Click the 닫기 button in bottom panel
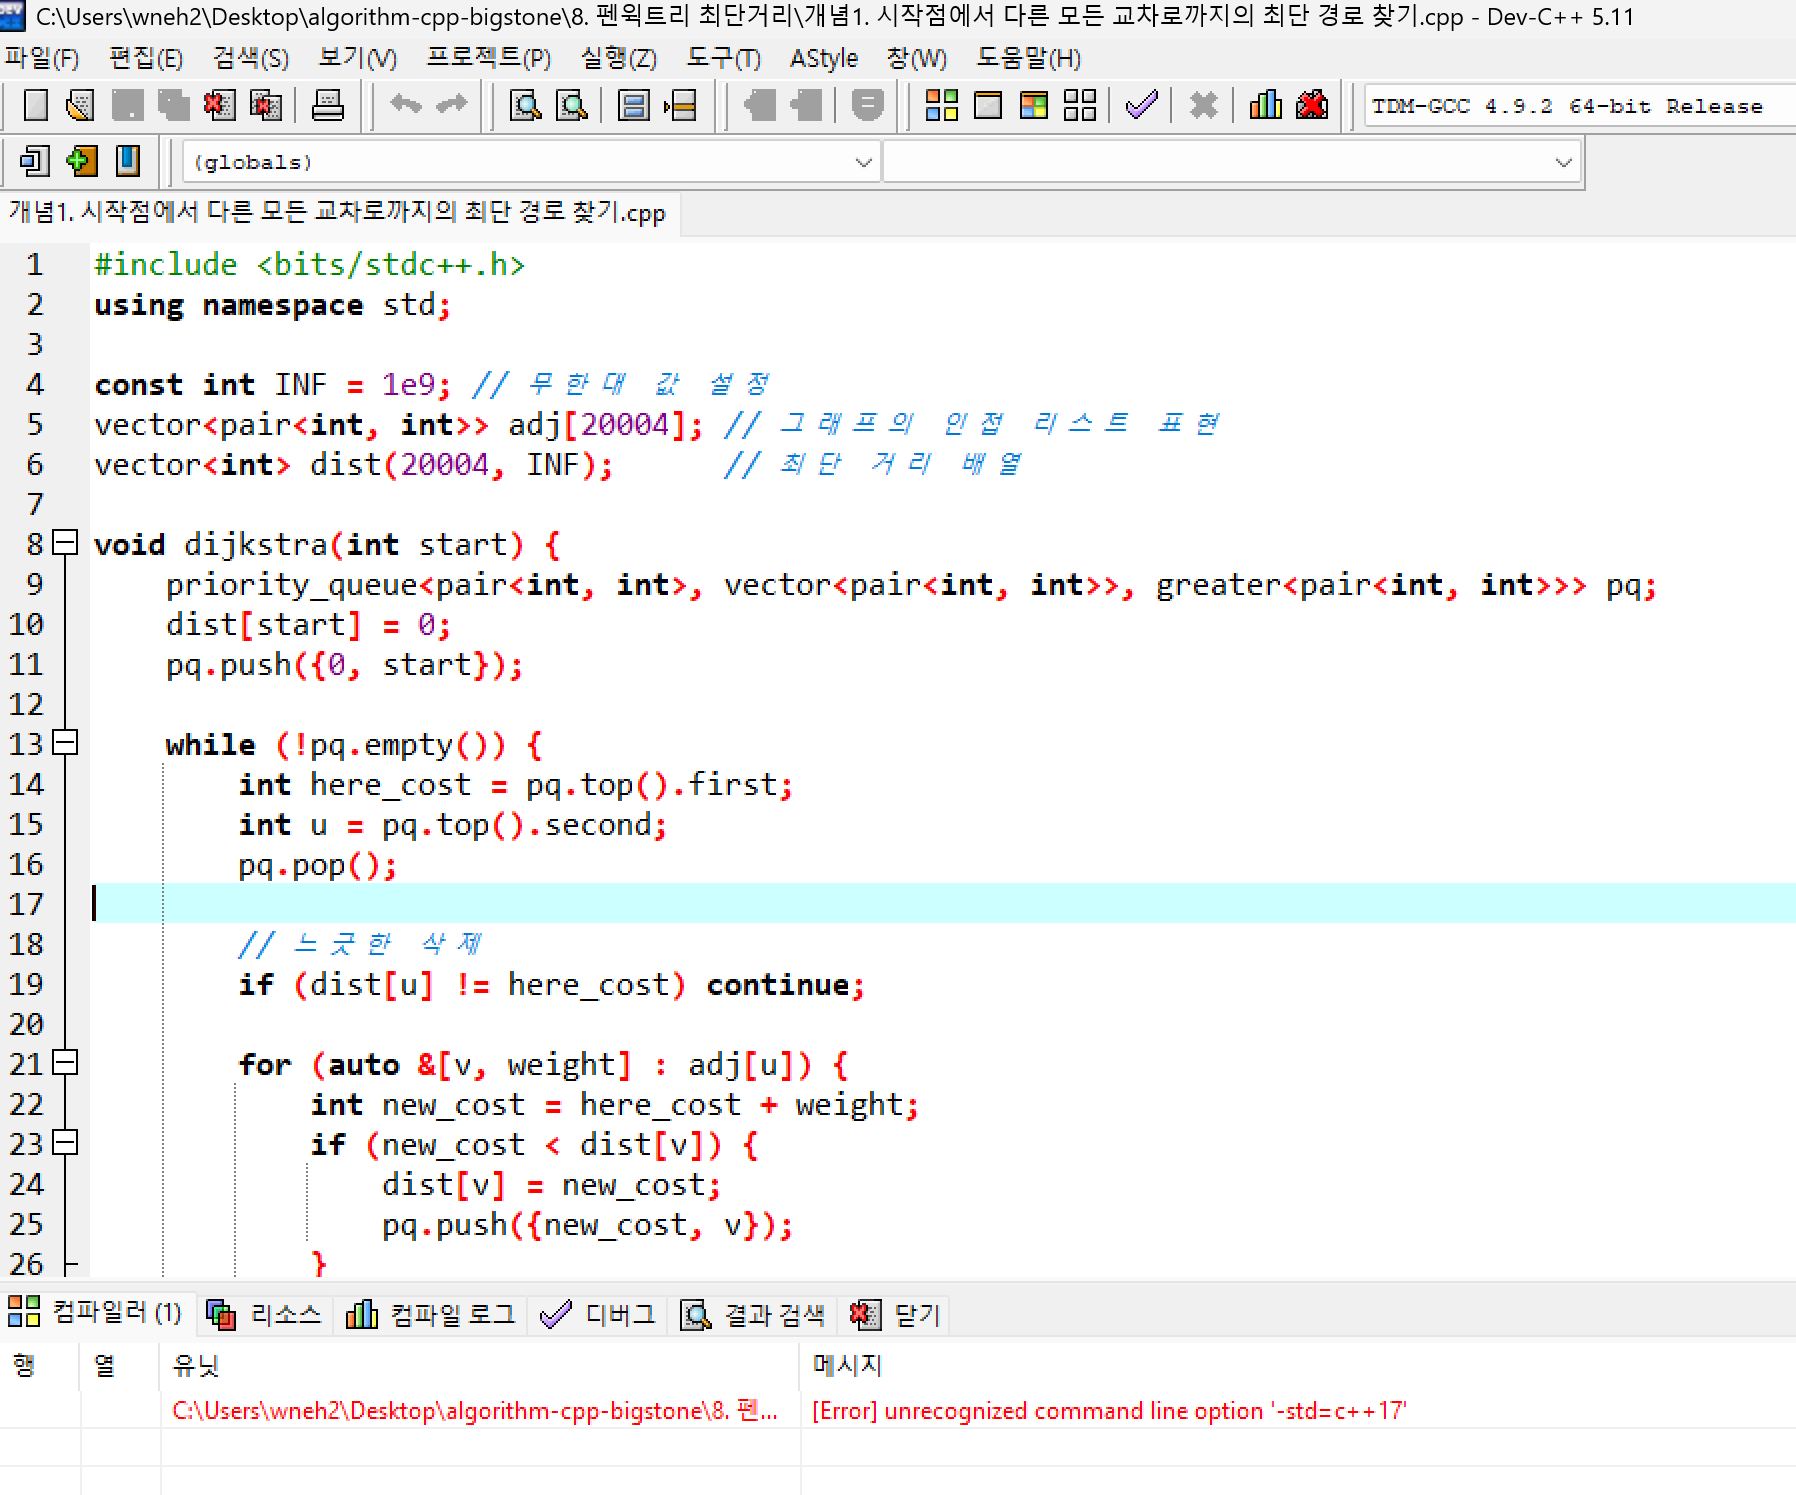The height and width of the screenshot is (1495, 1796). (x=895, y=1314)
